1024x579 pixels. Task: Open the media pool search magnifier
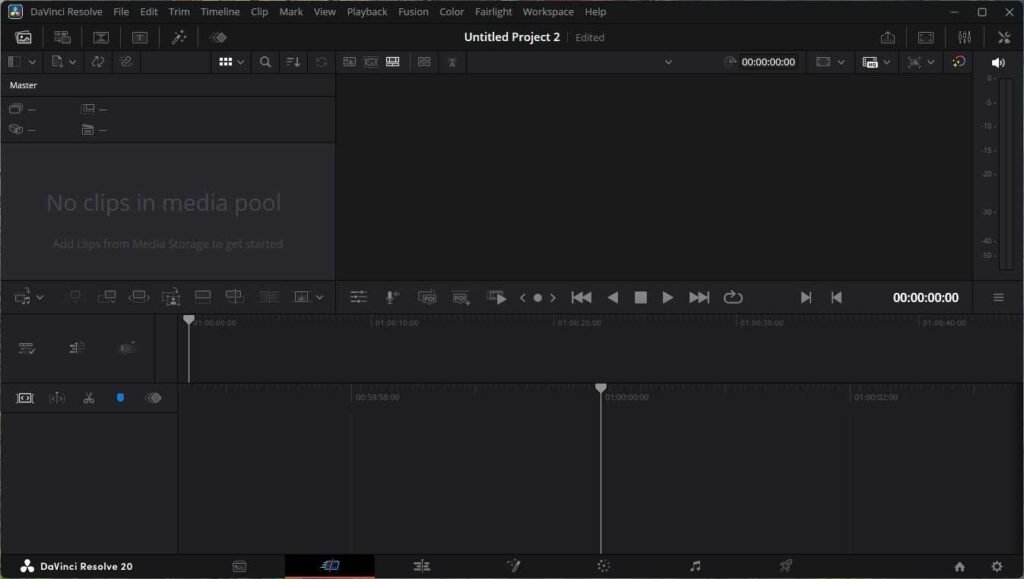pos(264,62)
